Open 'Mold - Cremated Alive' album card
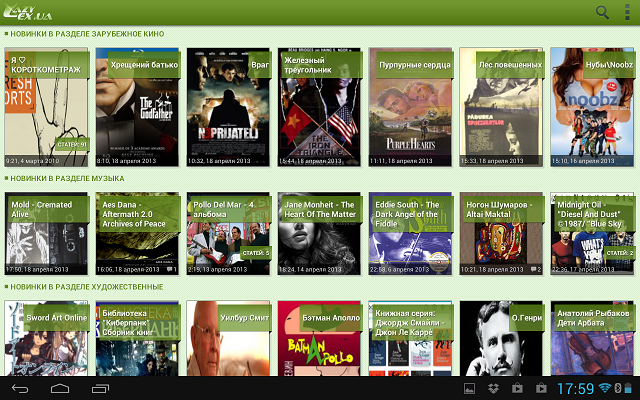The height and width of the screenshot is (400, 640). (x=46, y=233)
